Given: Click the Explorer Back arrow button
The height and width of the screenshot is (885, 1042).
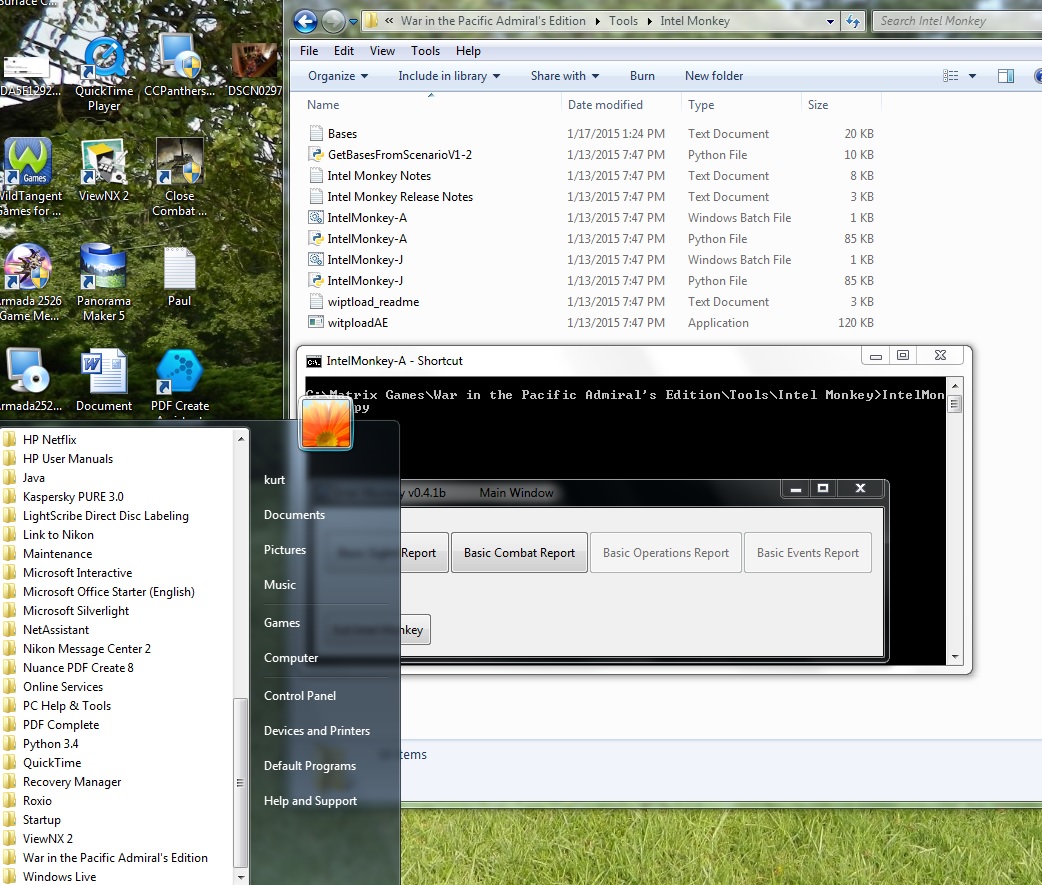Looking at the screenshot, I should (305, 22).
